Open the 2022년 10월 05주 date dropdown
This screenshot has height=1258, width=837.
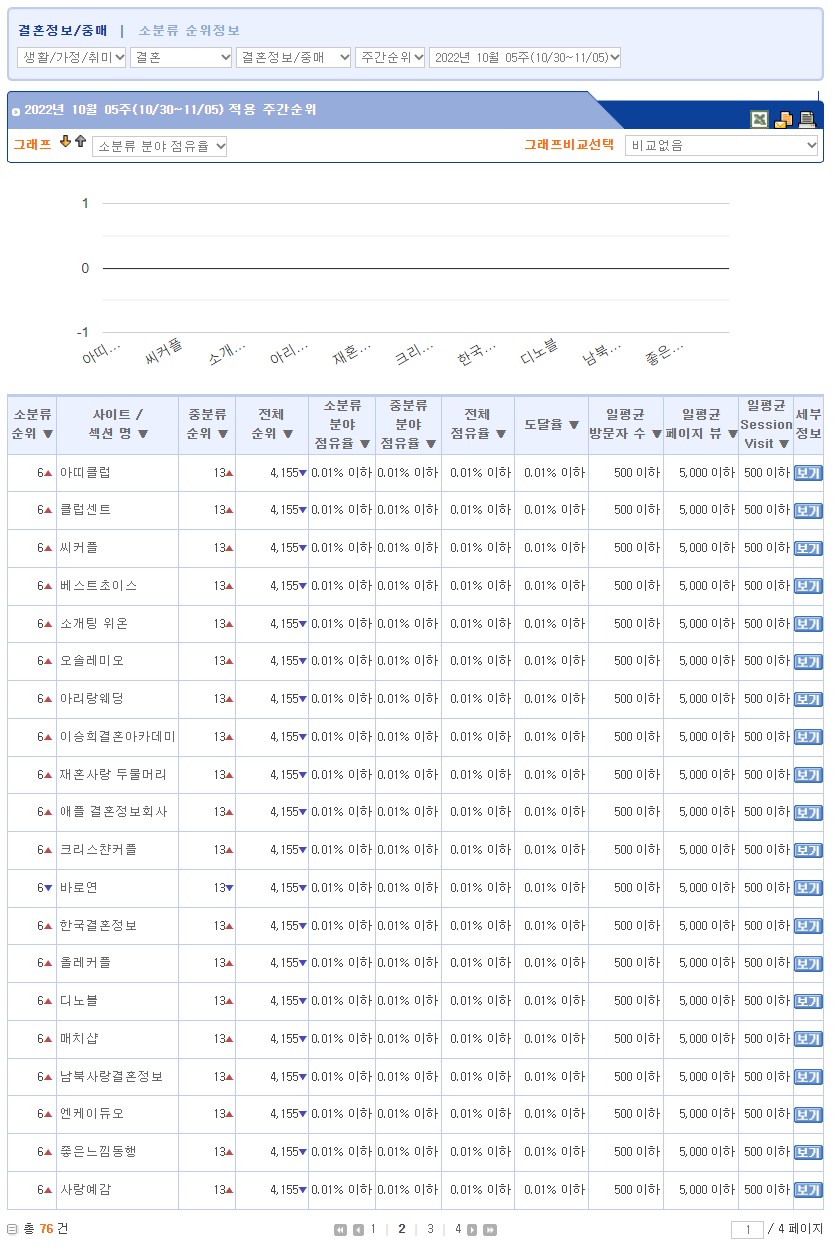(x=525, y=58)
